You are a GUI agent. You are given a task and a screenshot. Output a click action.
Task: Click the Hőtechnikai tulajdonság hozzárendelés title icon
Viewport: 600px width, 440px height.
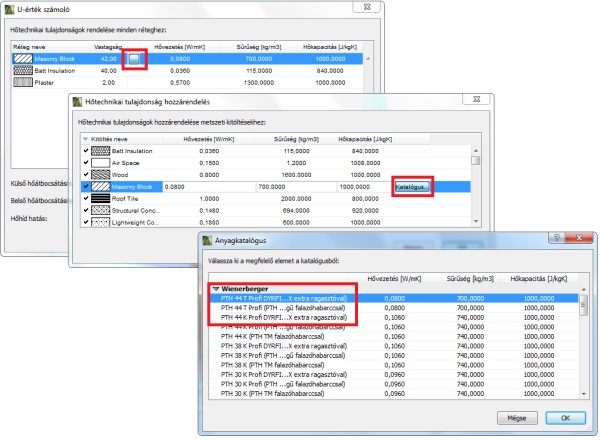[78, 102]
